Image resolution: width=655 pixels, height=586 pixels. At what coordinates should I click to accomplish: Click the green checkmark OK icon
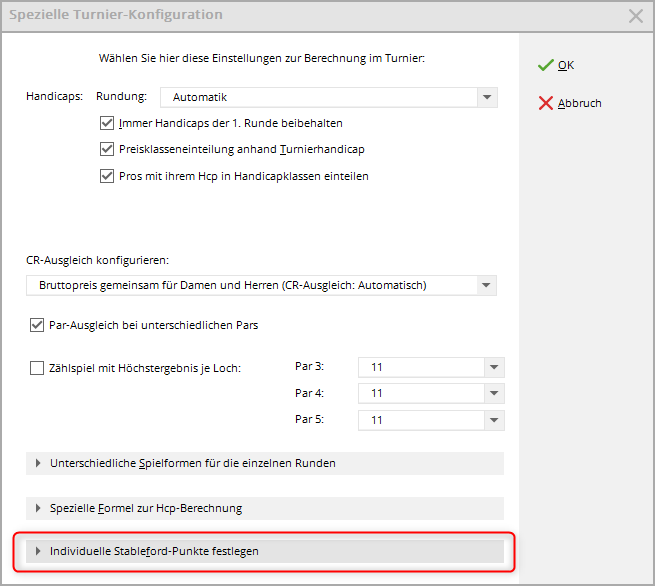click(545, 65)
